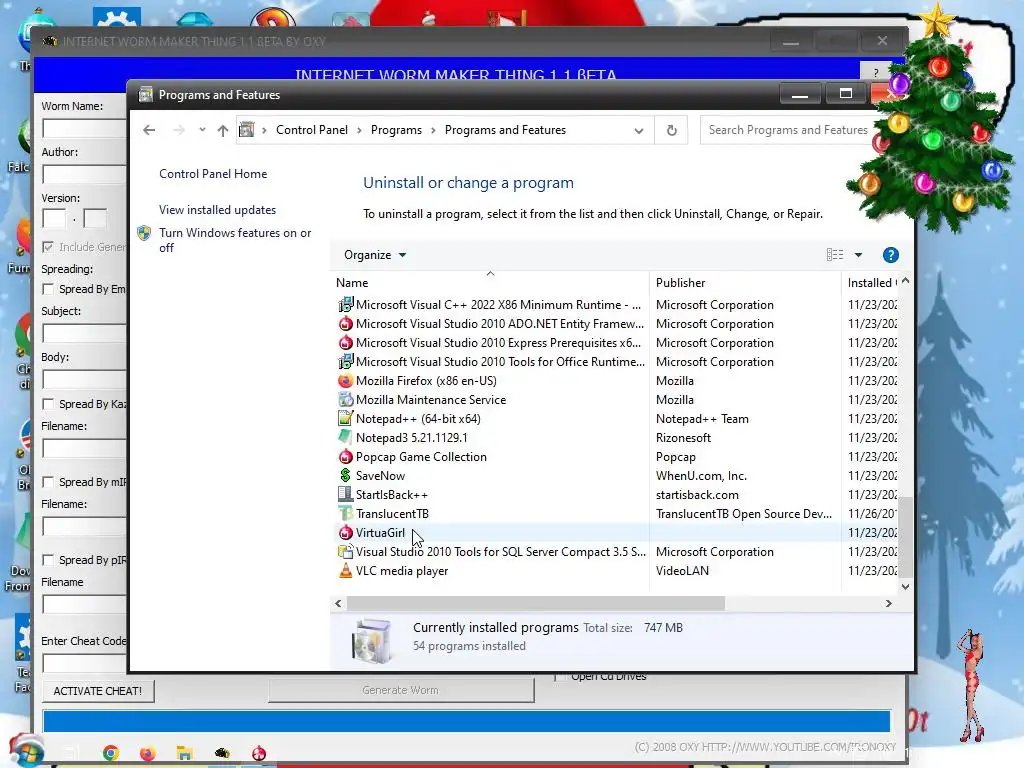1024x768 pixels.
Task: Click the Enter Cheat Code input field
Action: tap(84, 664)
